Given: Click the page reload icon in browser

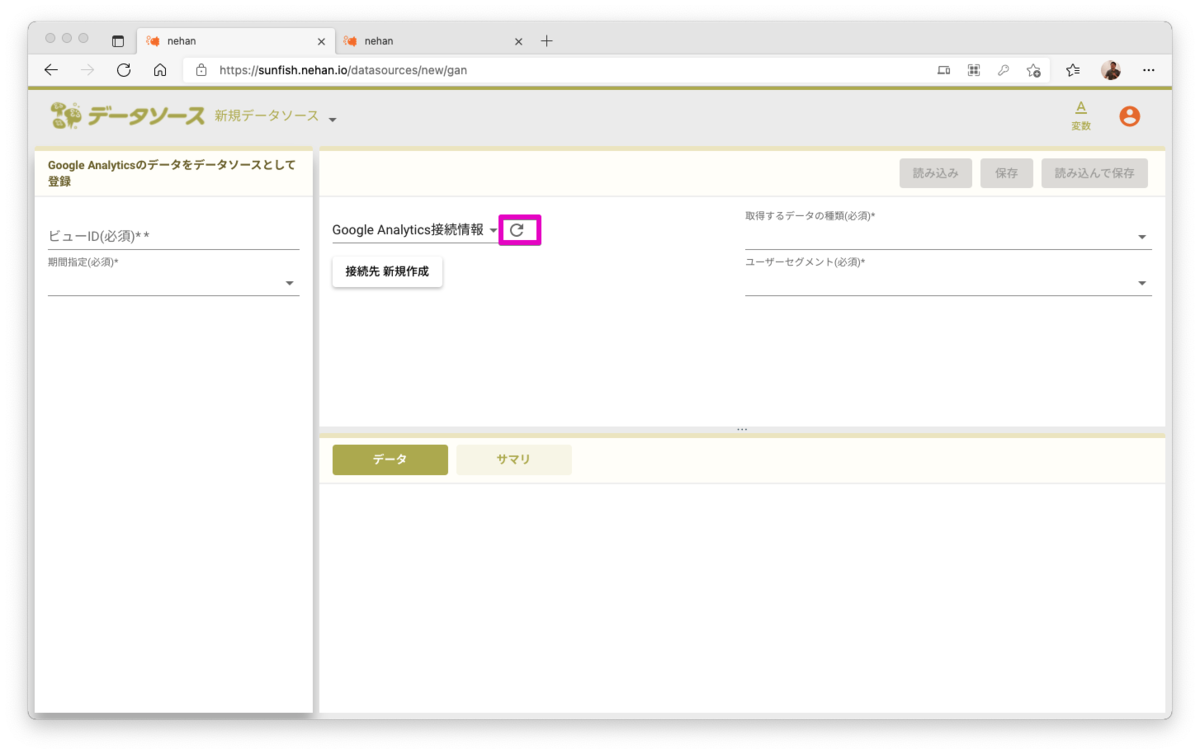Looking at the screenshot, I should tap(123, 70).
